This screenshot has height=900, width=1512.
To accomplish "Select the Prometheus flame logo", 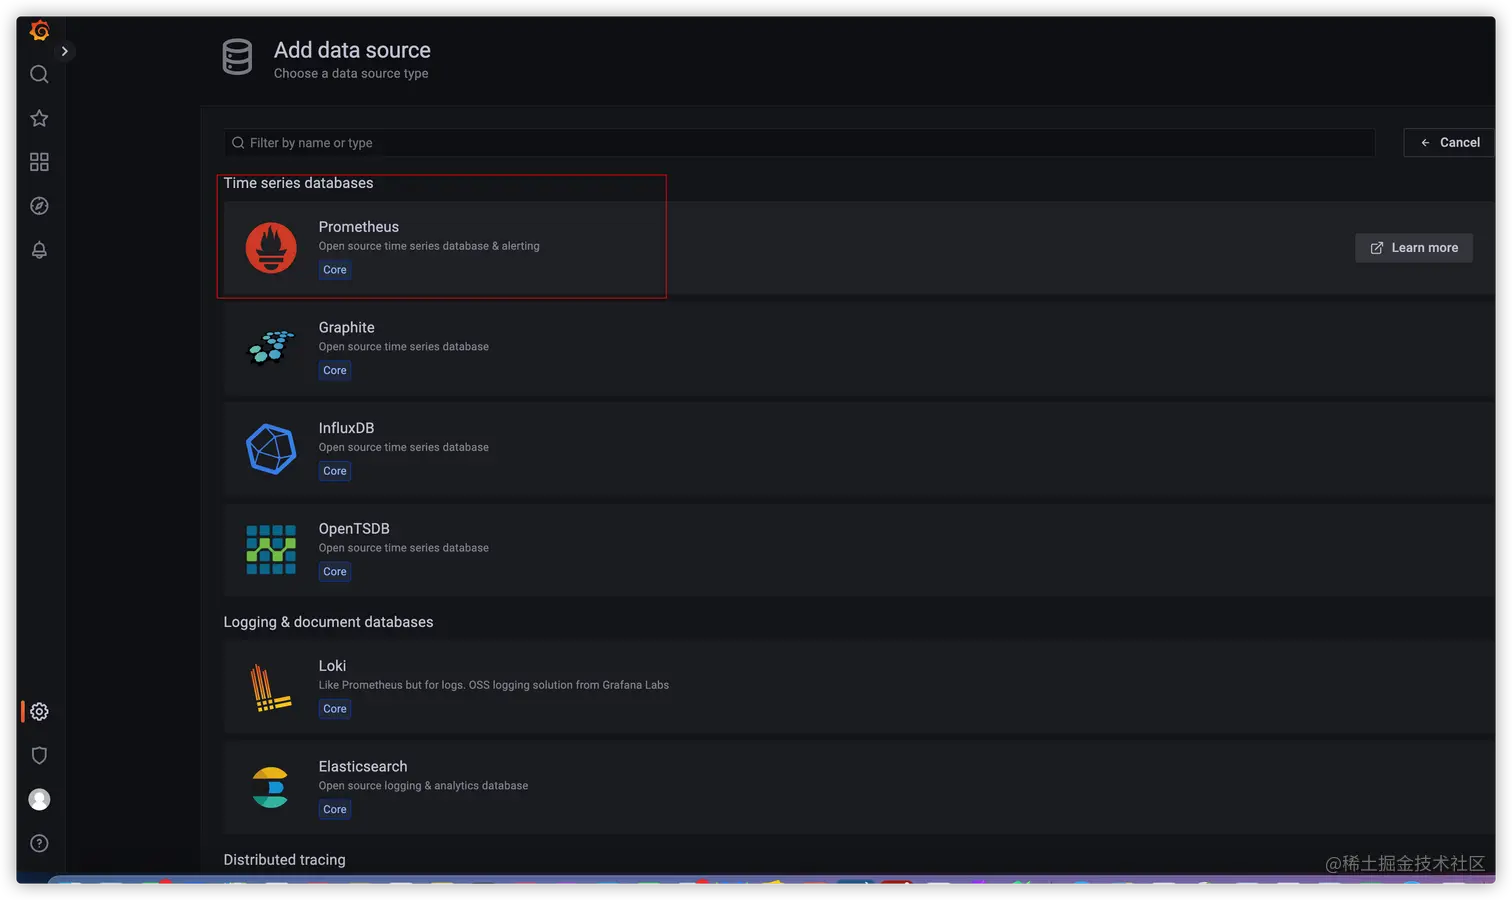I will tap(271, 248).
